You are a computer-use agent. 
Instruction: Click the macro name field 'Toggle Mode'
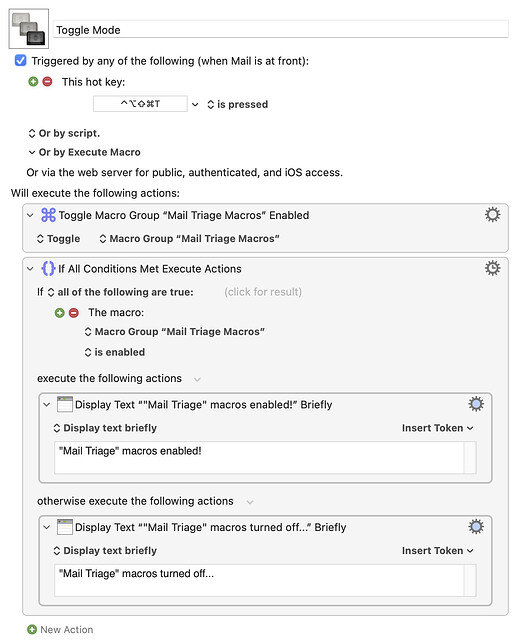281,30
